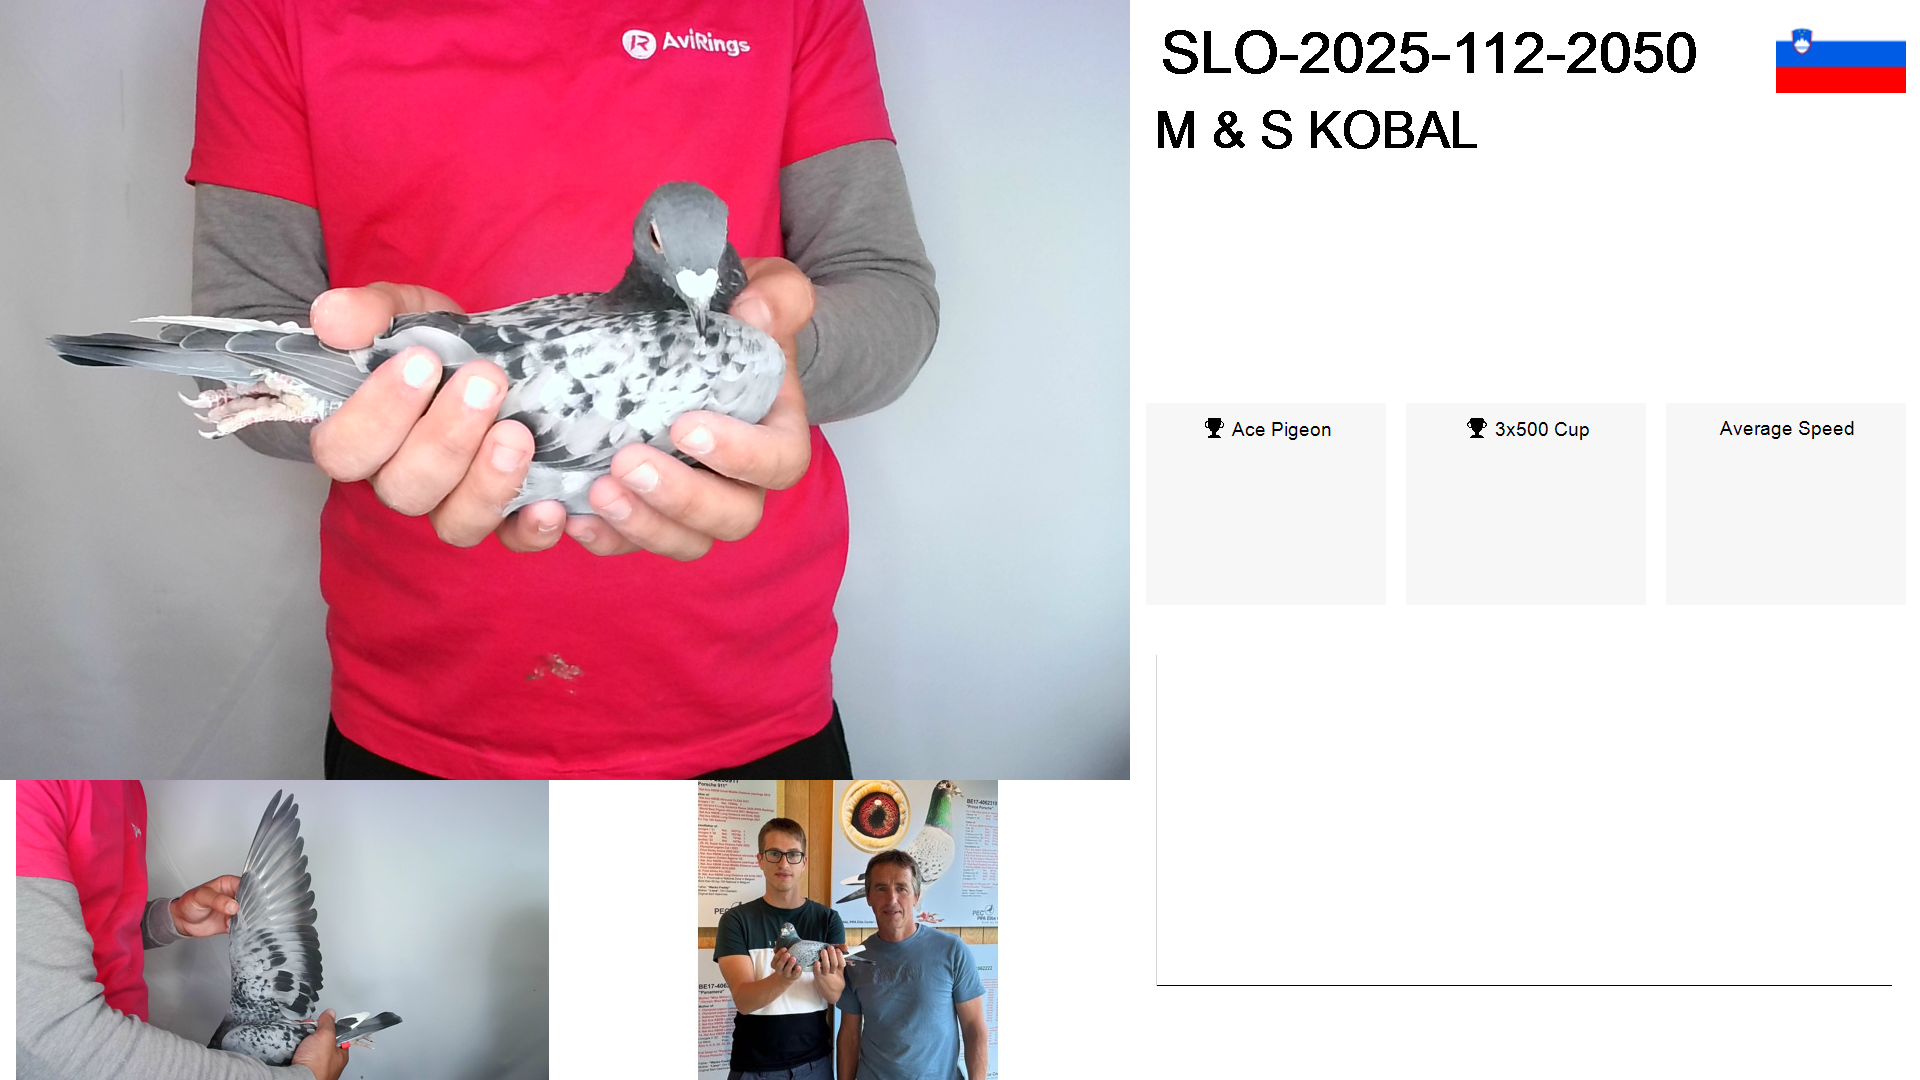Click the 3x500 Cup label text
1920x1080 pixels.
(x=1542, y=429)
